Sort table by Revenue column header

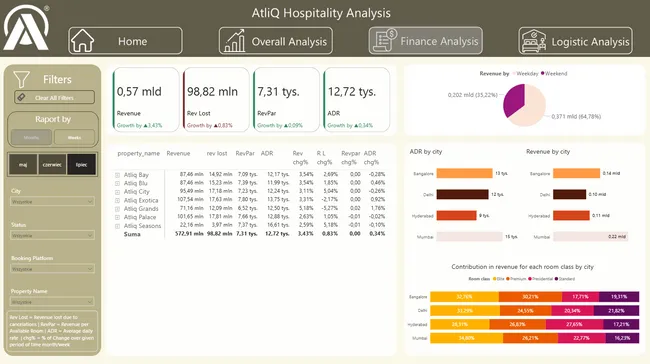(178, 153)
